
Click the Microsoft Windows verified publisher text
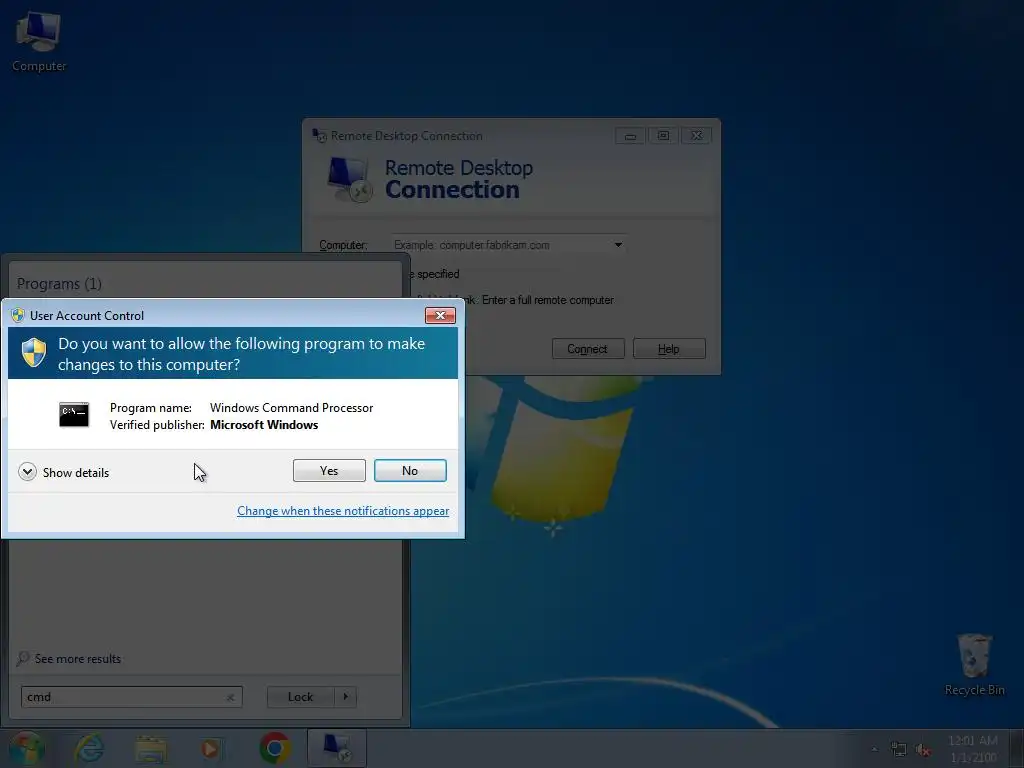point(264,424)
